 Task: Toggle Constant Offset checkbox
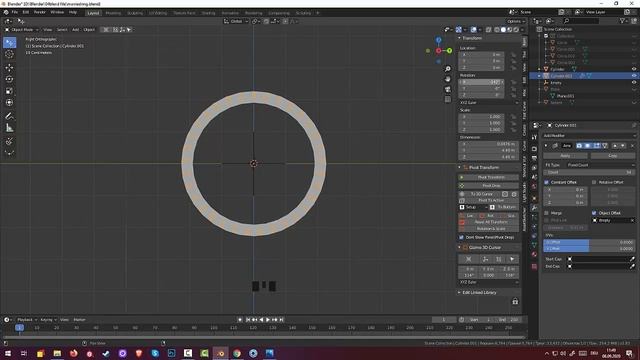[547, 182]
